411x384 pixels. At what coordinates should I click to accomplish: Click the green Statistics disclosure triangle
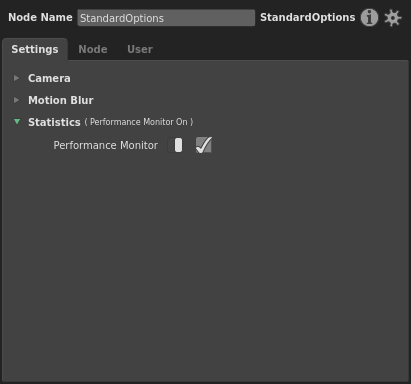click(x=17, y=122)
